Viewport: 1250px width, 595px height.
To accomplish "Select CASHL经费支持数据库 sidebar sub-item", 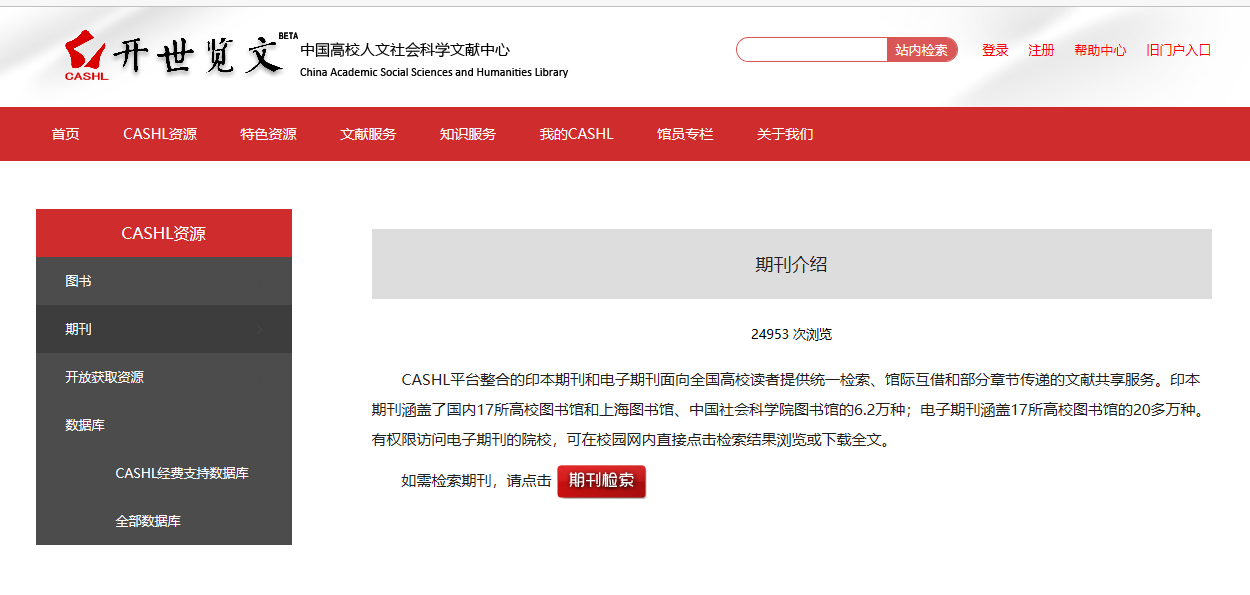I will pos(182,473).
